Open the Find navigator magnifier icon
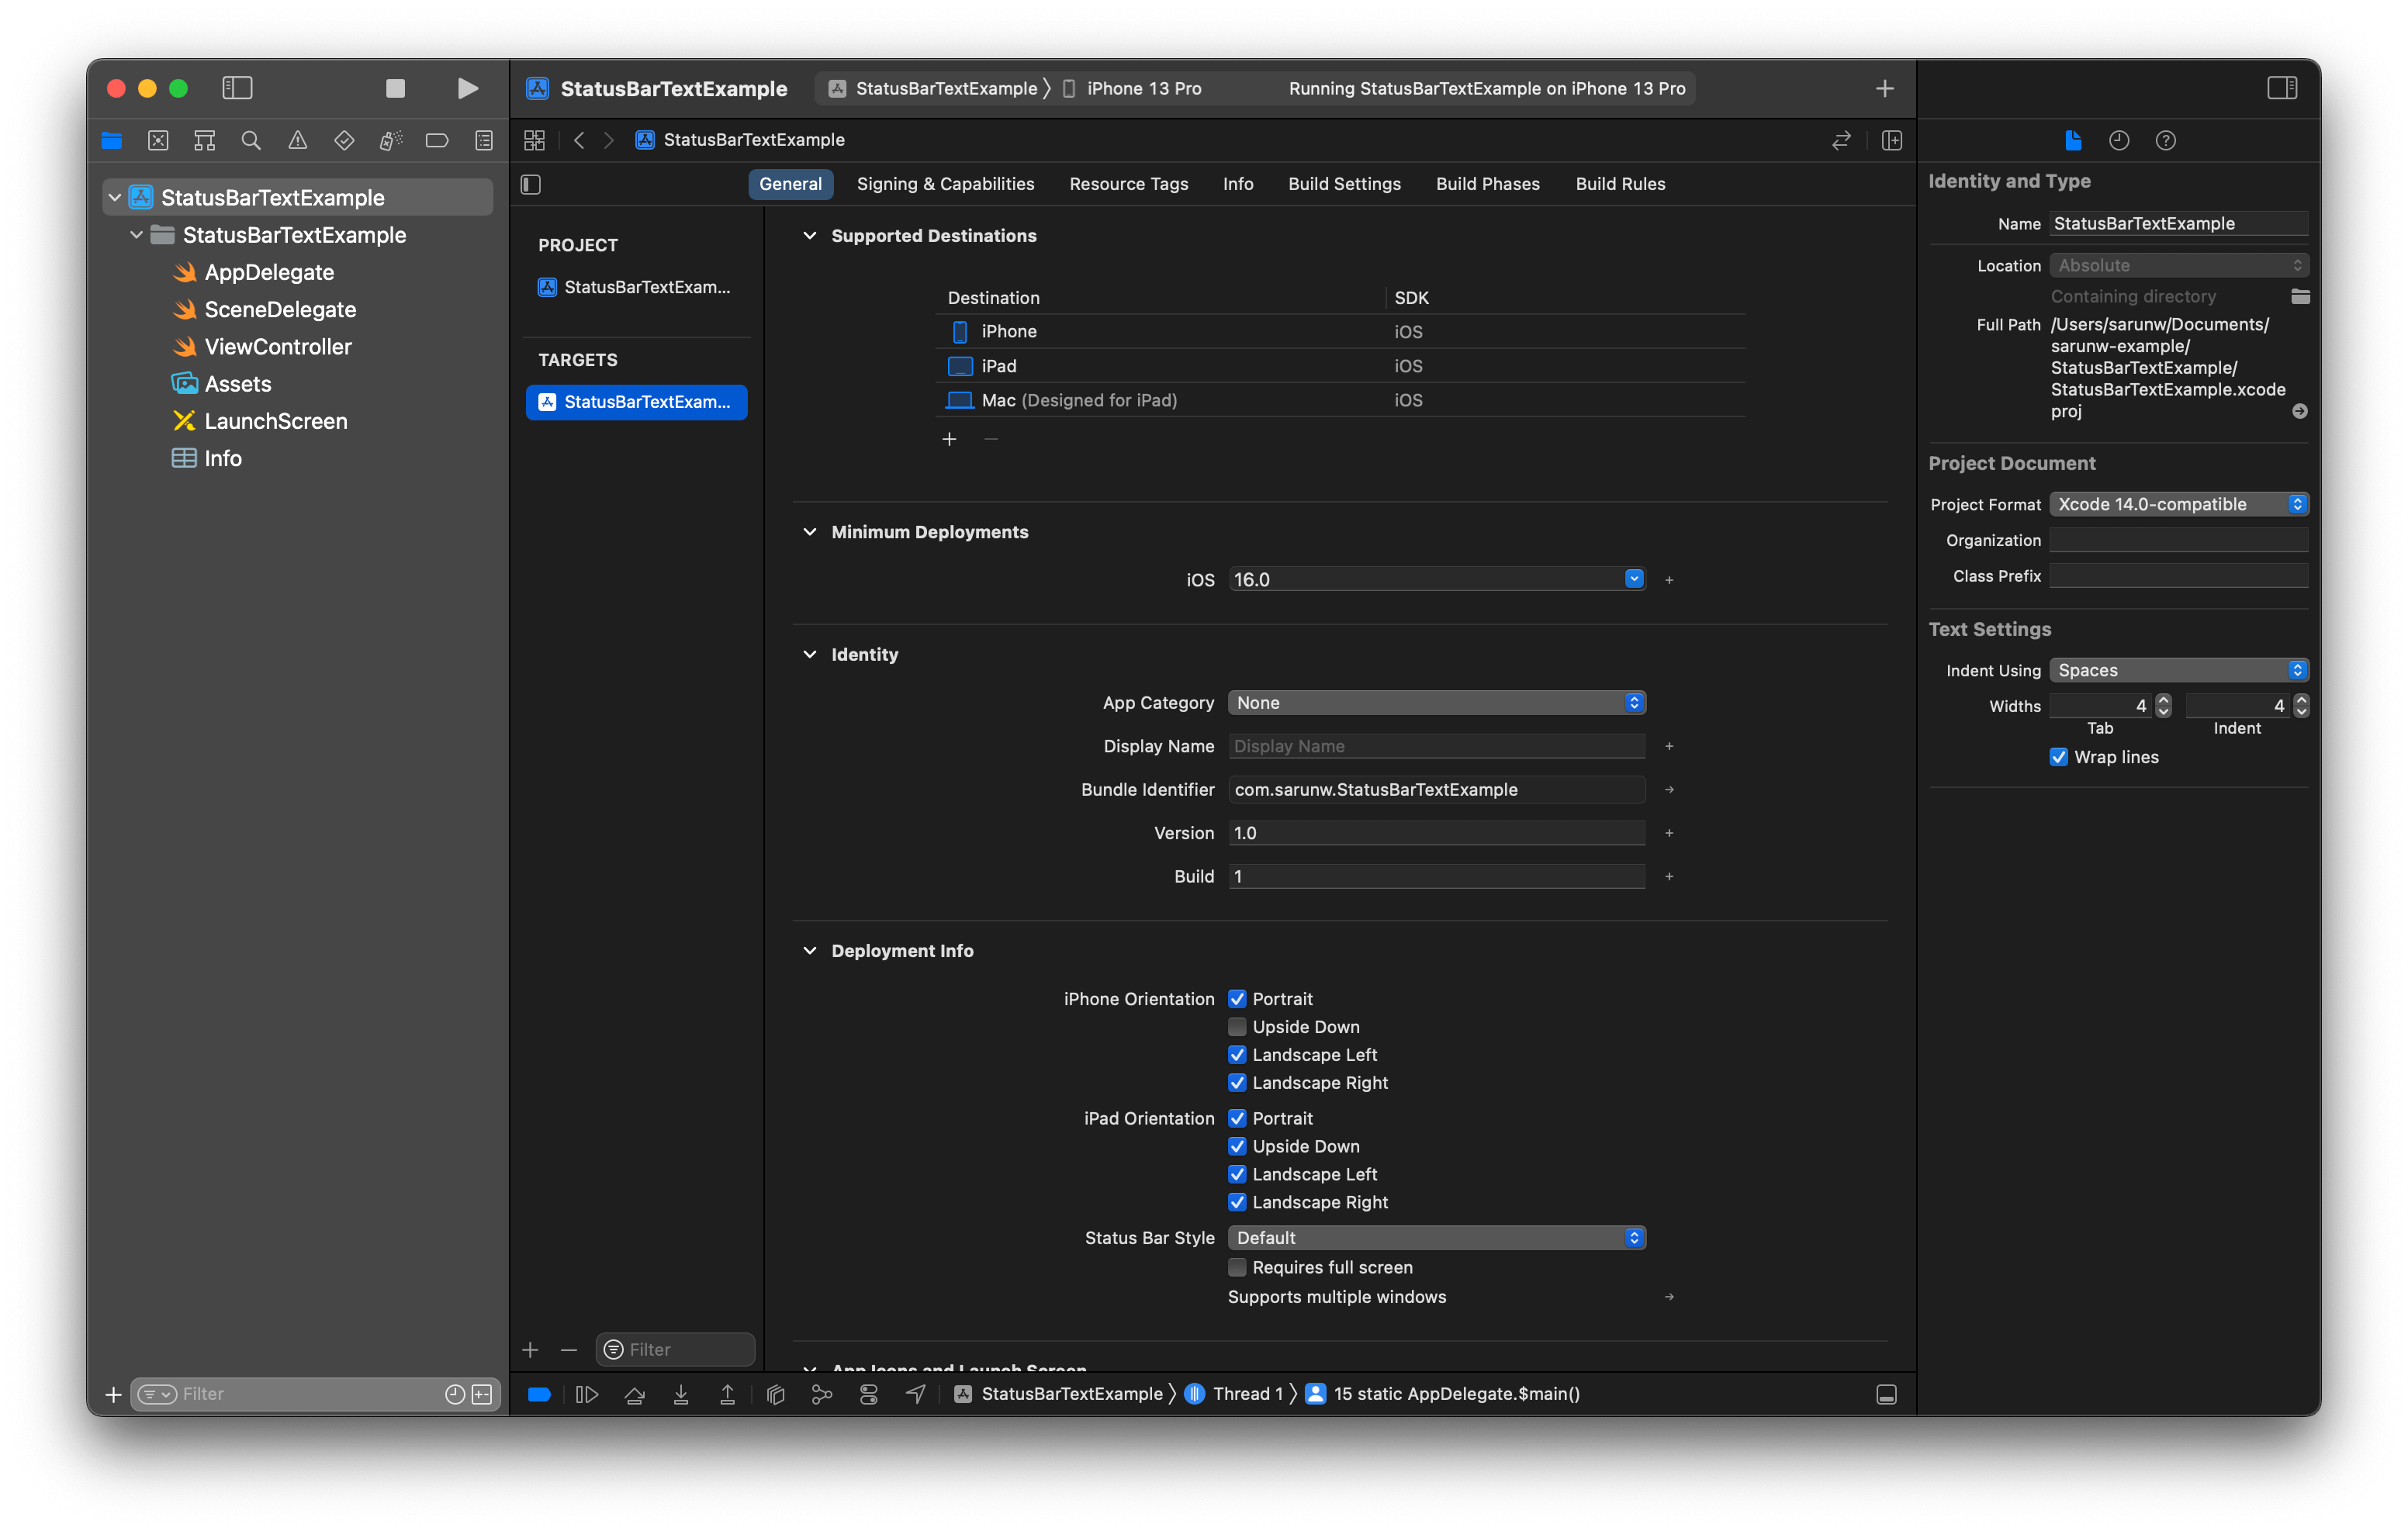The width and height of the screenshot is (2408, 1531). tap(251, 140)
